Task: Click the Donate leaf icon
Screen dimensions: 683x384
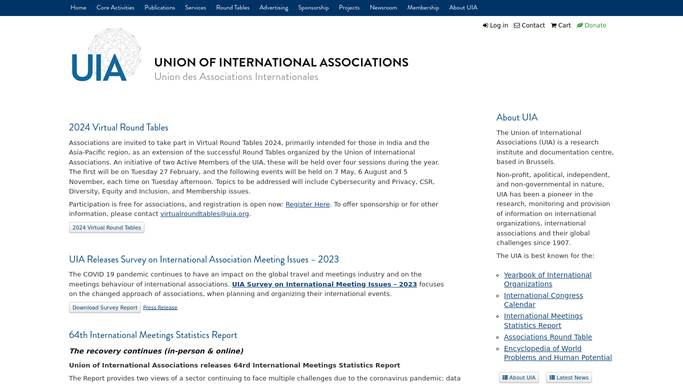Action: pyautogui.click(x=580, y=26)
